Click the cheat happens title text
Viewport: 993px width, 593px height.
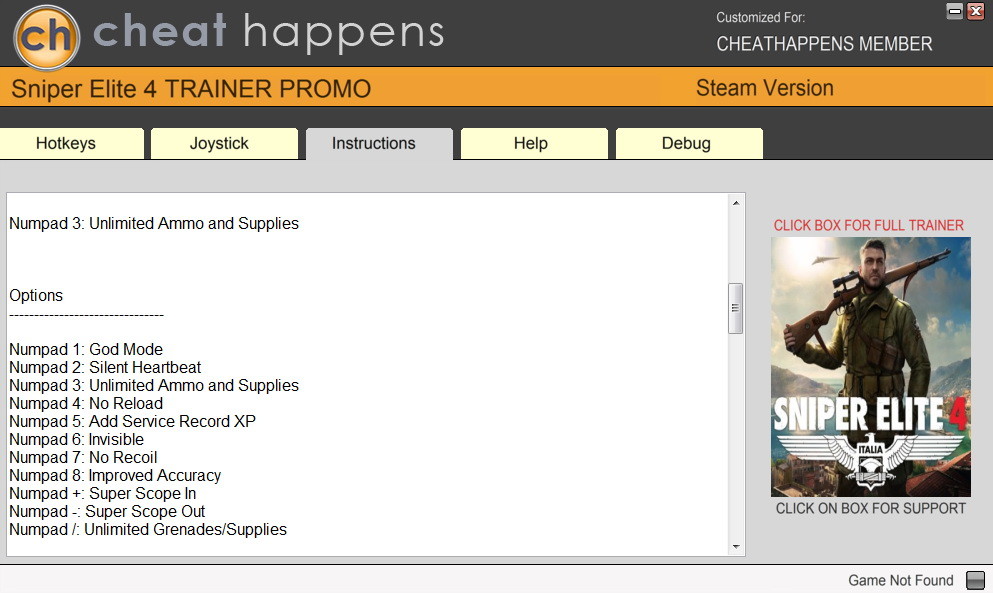coord(269,32)
